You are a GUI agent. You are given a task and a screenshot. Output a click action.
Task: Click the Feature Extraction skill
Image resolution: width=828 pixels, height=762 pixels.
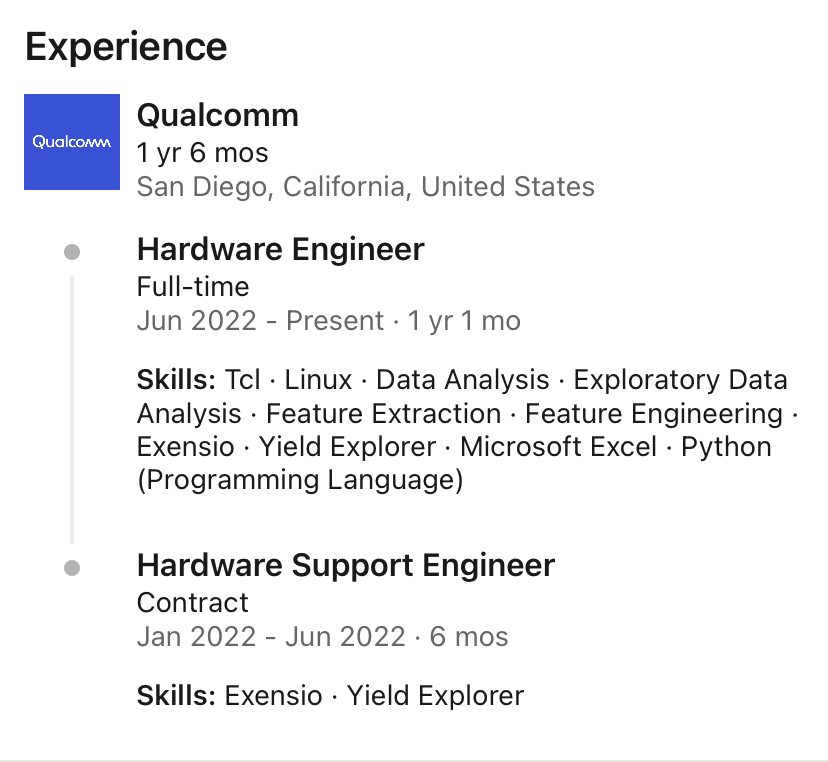383,413
